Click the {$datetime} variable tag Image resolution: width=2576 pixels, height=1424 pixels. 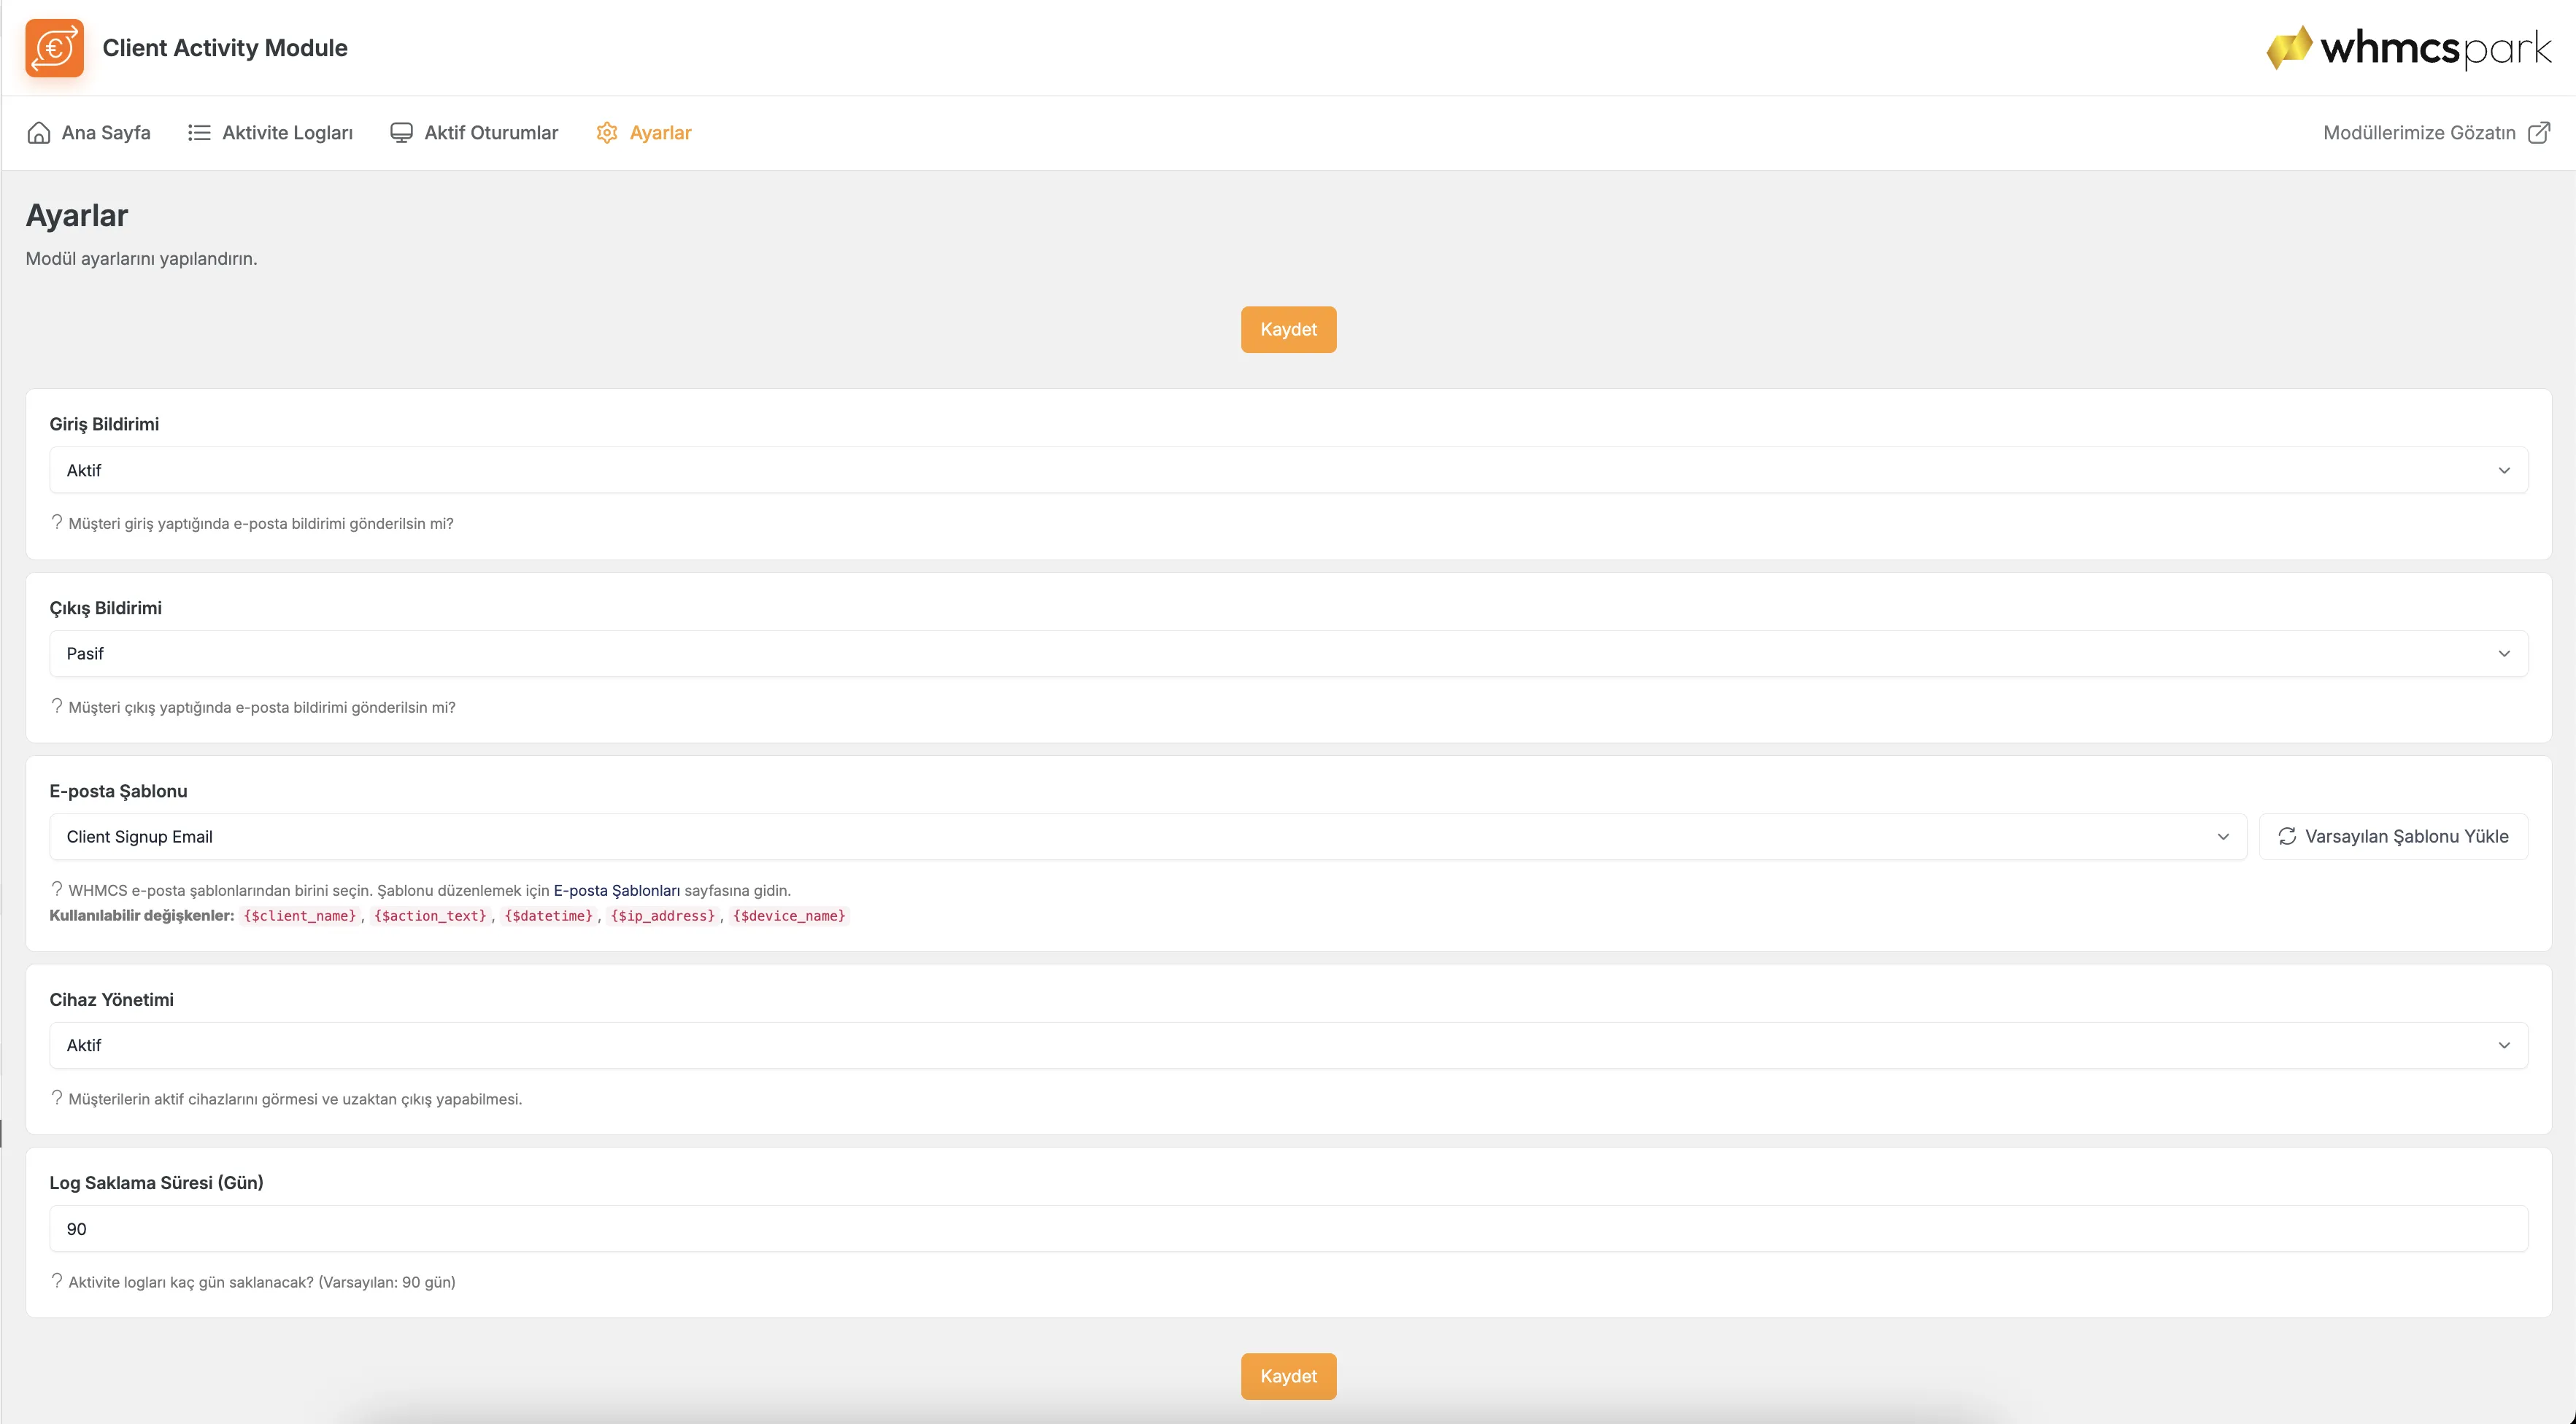(x=548, y=915)
